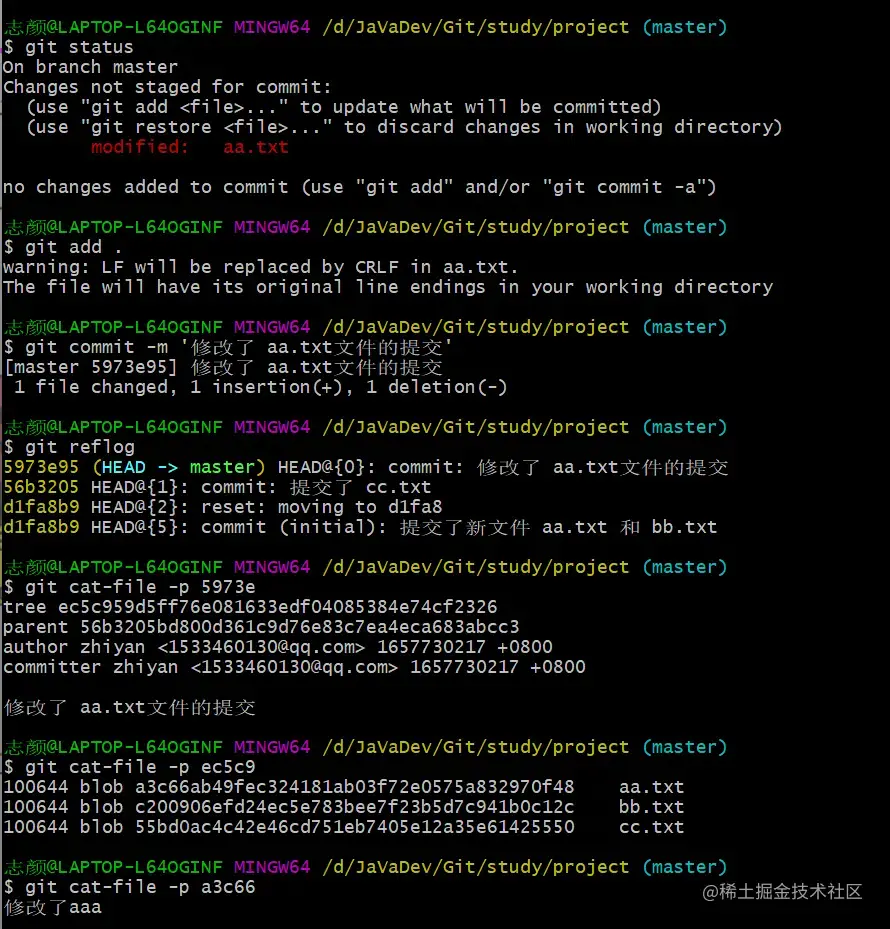Click the yellow 5973e95 hash in reflog
The height and width of the screenshot is (929, 890).
(x=41, y=467)
